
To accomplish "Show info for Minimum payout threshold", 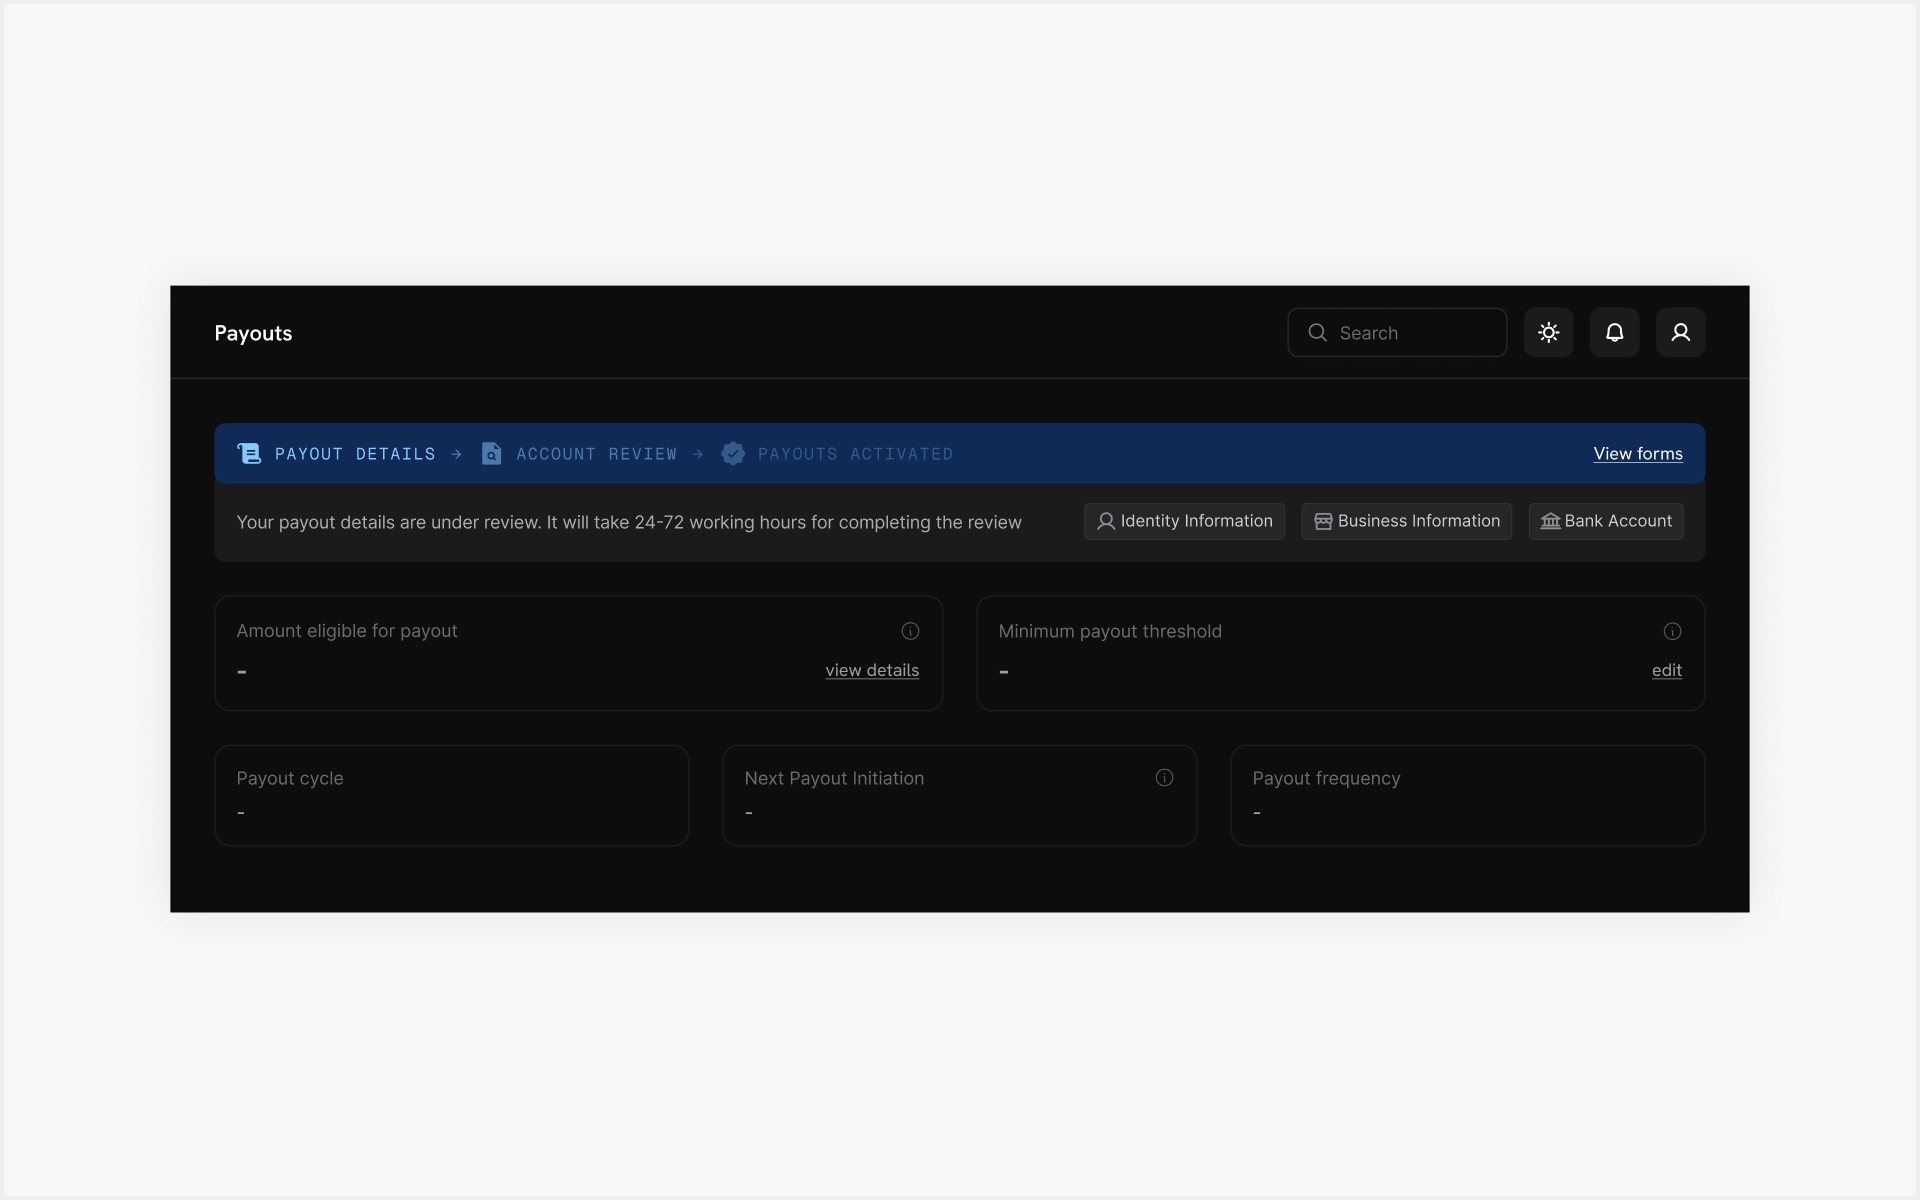I will coord(1672,631).
